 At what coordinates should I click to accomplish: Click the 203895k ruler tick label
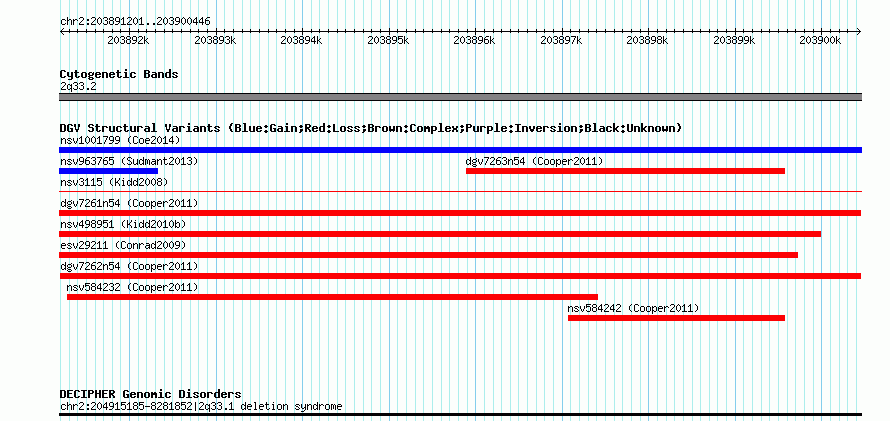[x=388, y=40]
